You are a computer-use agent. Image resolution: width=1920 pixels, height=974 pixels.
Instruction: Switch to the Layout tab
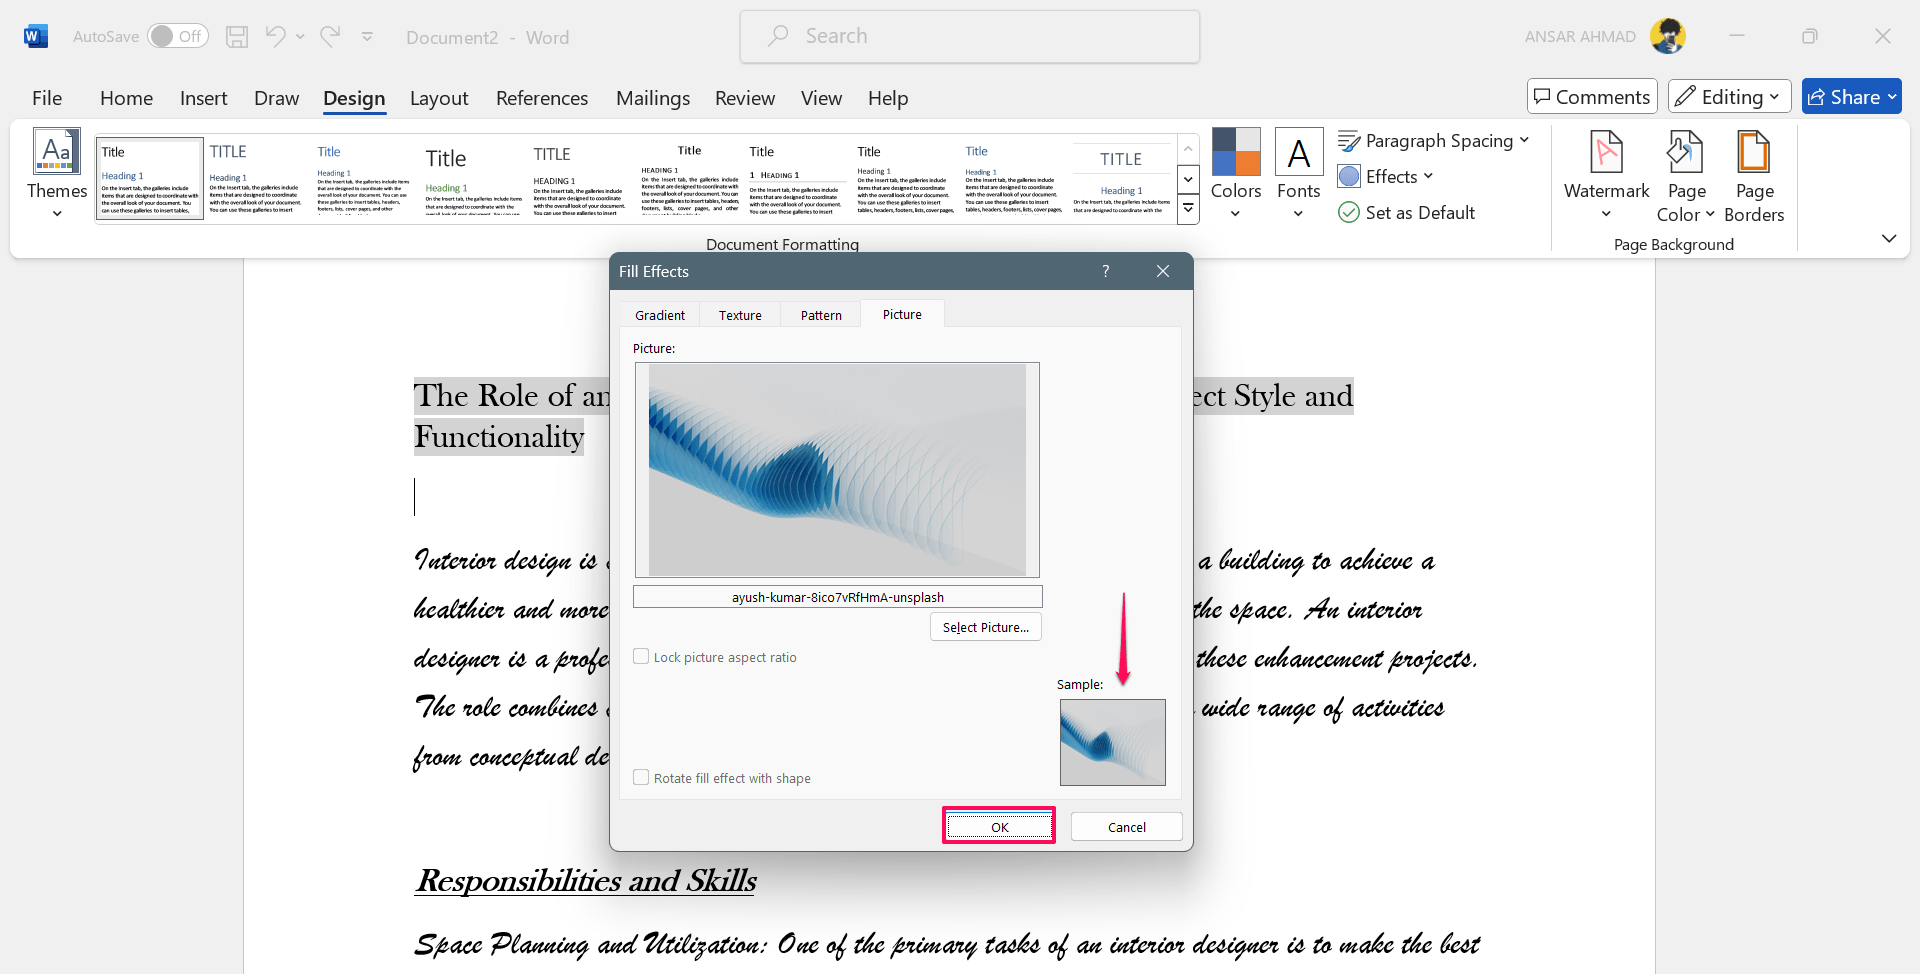(x=439, y=98)
